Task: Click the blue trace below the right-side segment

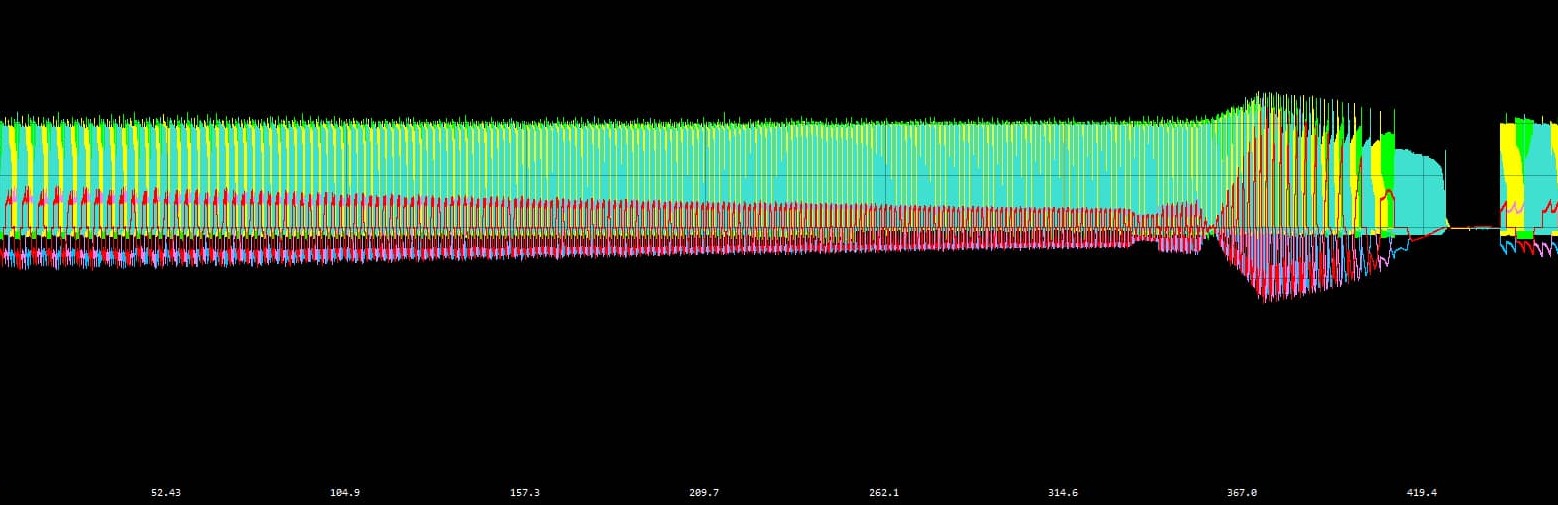Action: (1506, 247)
